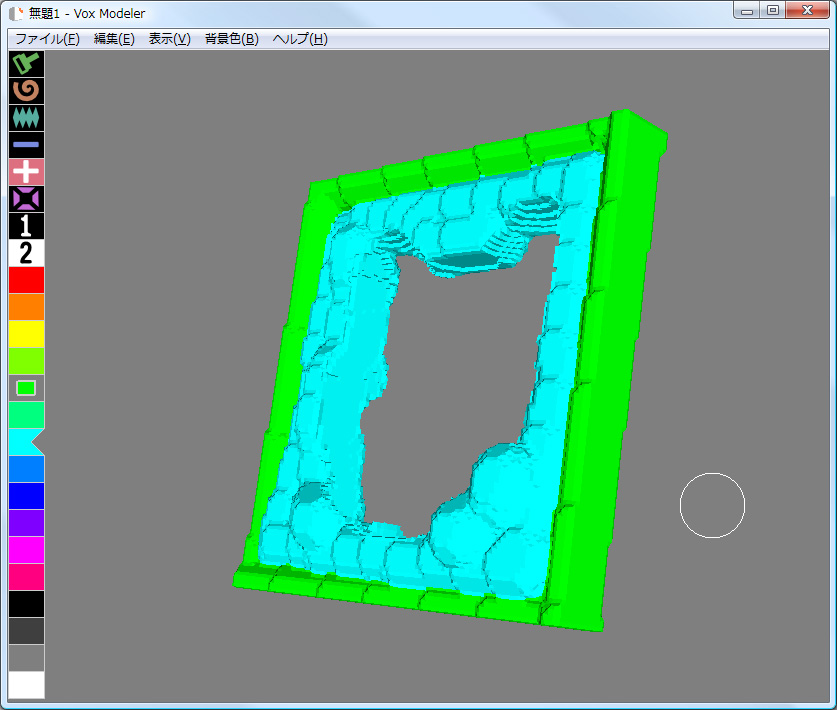Choose brush size 2
This screenshot has height=710, width=837.
26,253
